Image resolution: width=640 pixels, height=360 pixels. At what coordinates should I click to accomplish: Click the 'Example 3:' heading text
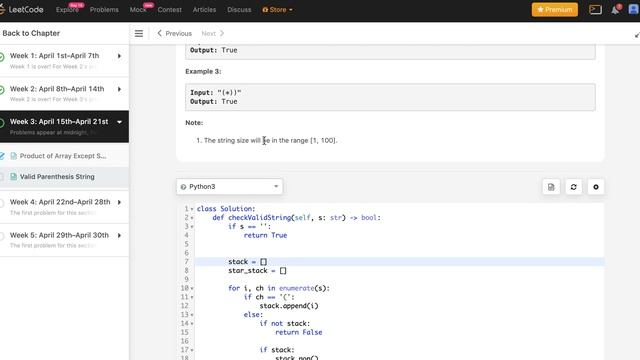[x=203, y=71]
